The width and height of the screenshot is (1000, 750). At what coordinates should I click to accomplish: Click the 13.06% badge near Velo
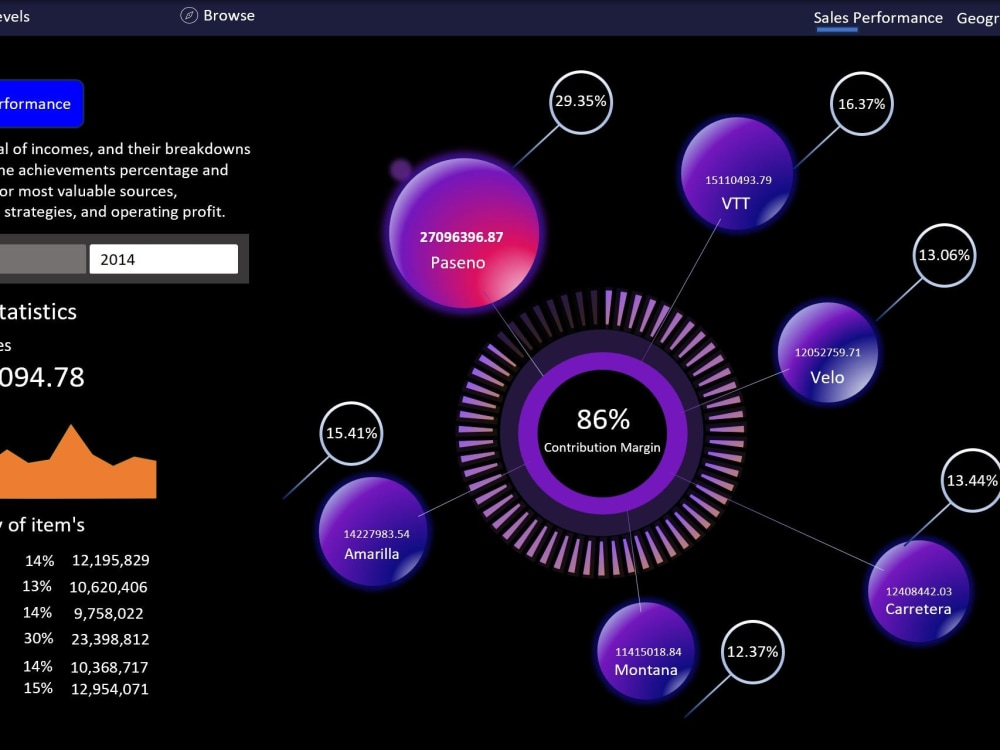[x=942, y=255]
